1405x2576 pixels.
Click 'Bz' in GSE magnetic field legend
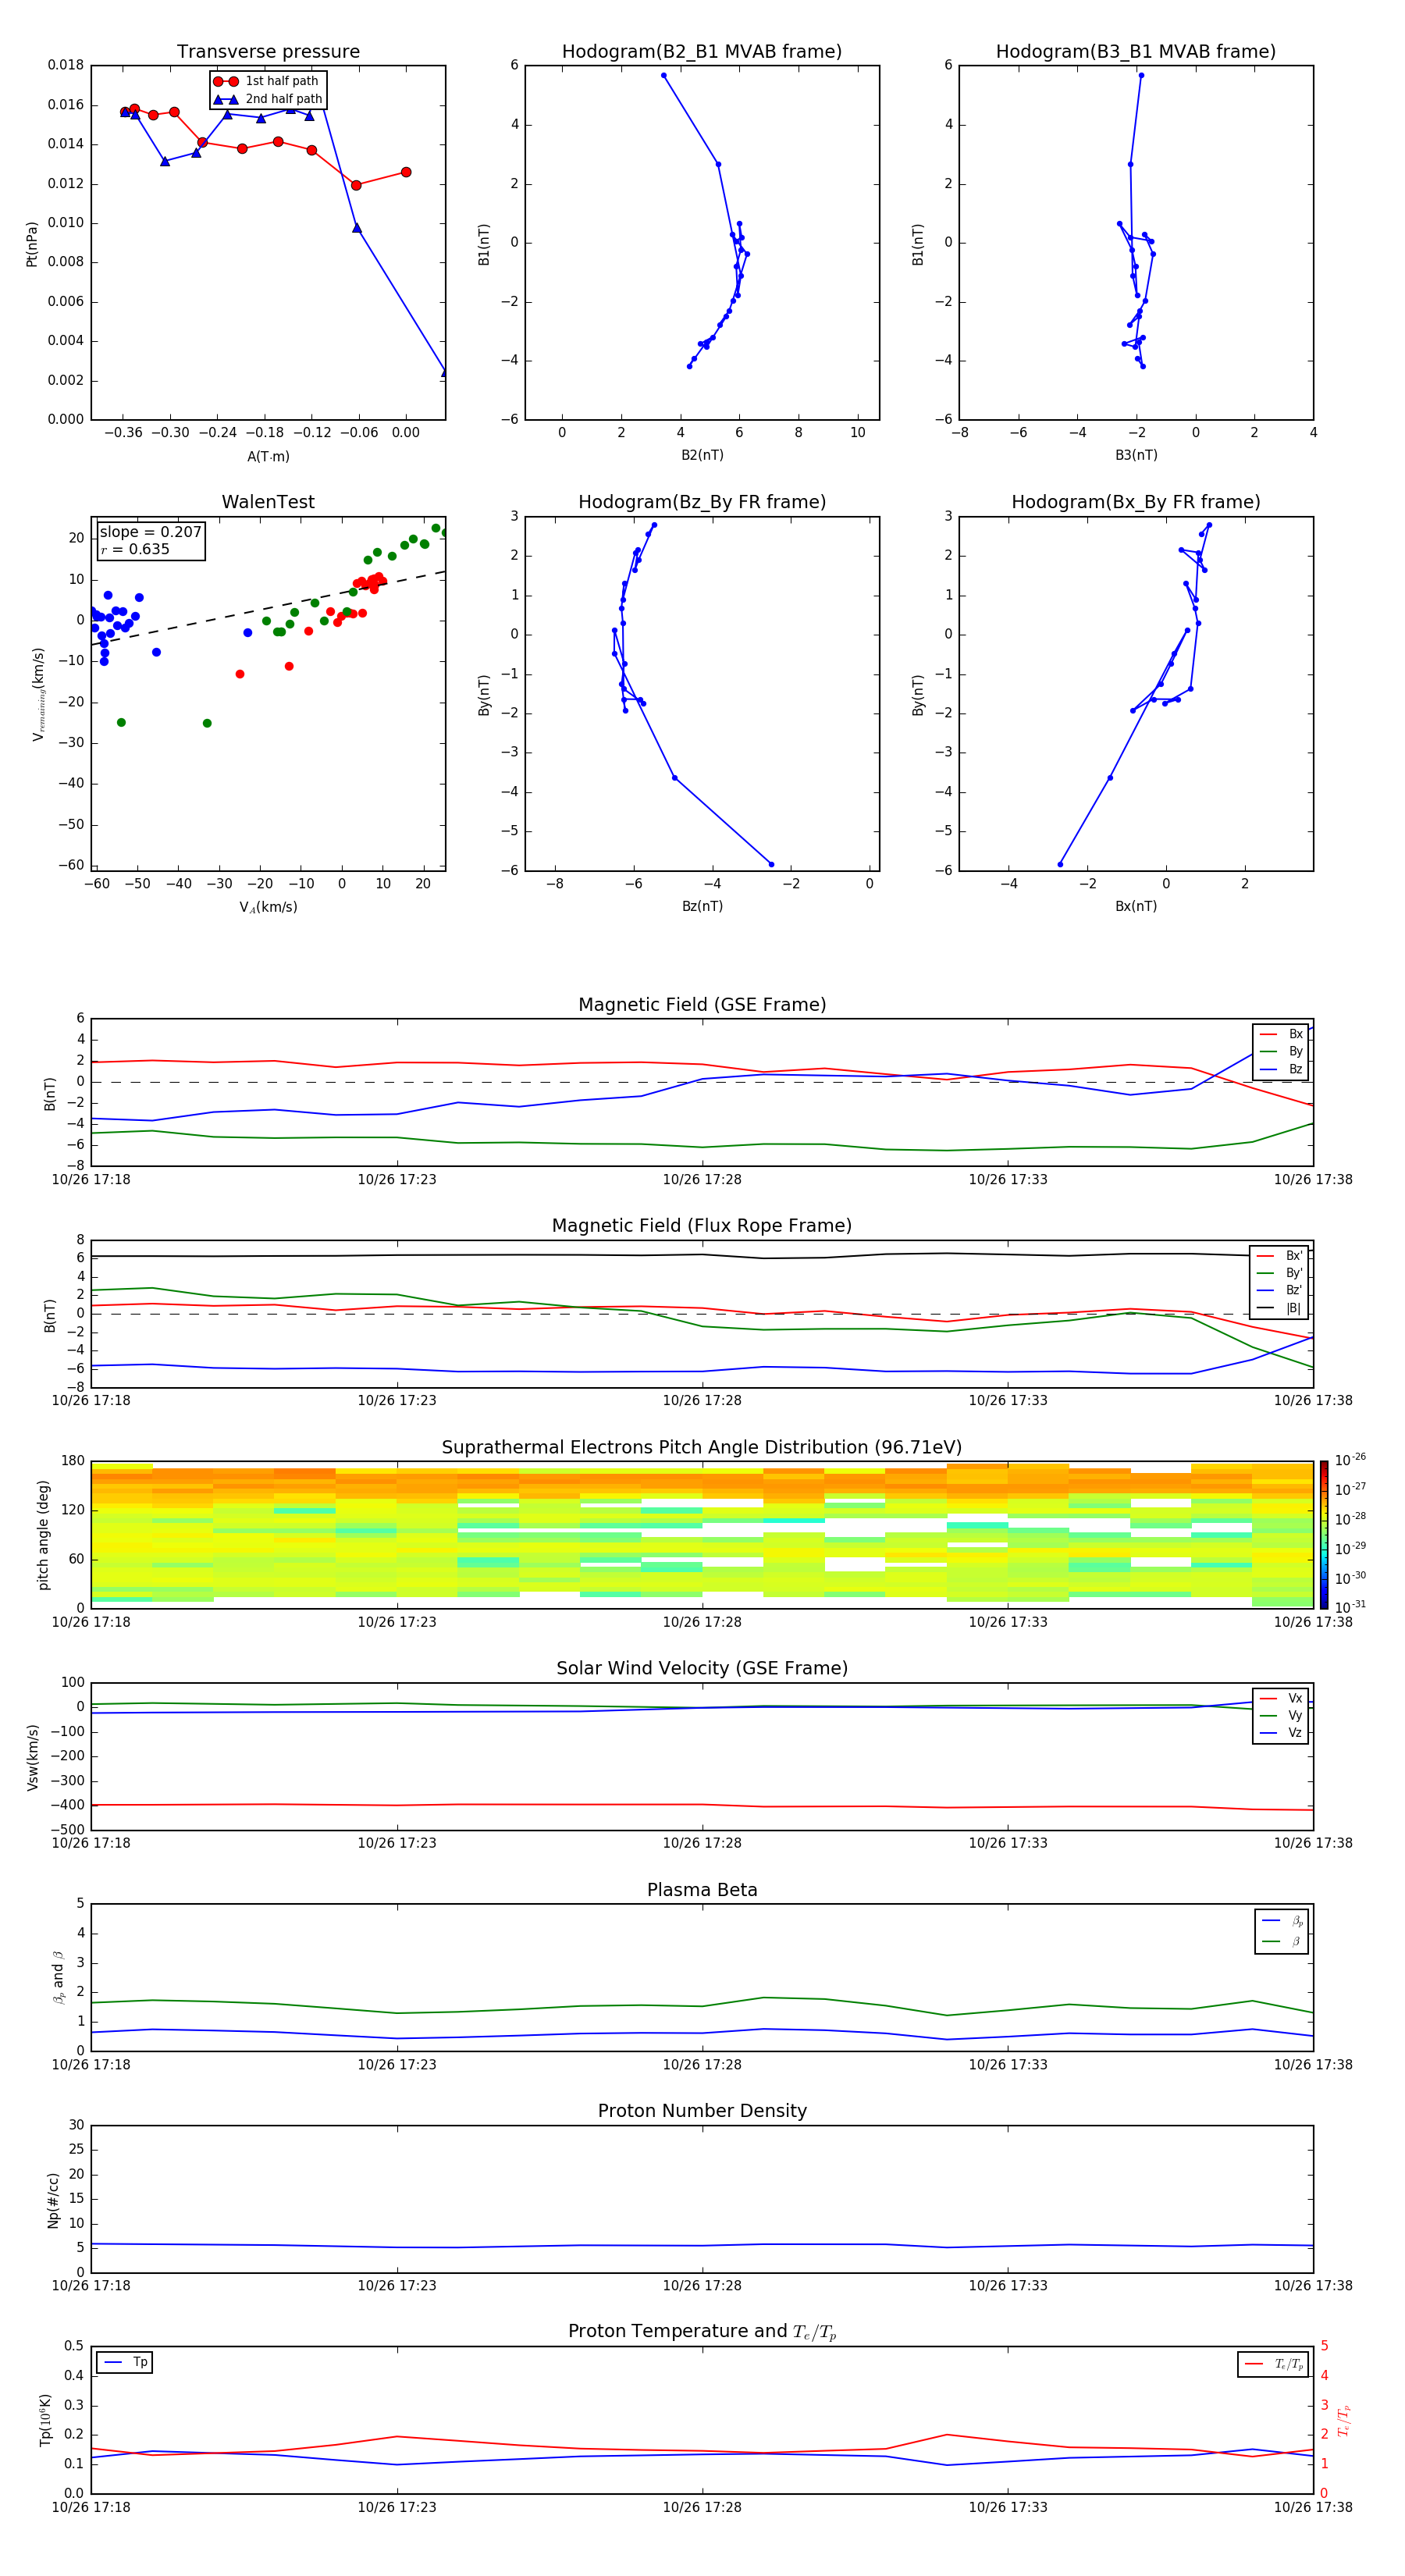[1295, 1069]
